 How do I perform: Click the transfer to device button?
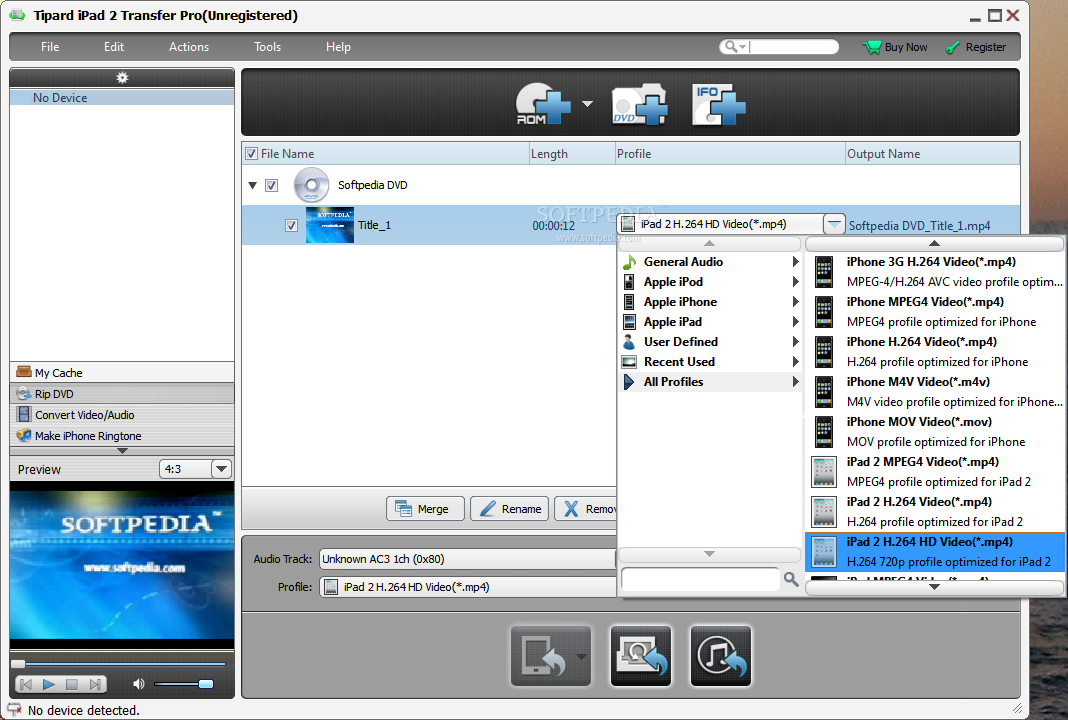(550, 656)
